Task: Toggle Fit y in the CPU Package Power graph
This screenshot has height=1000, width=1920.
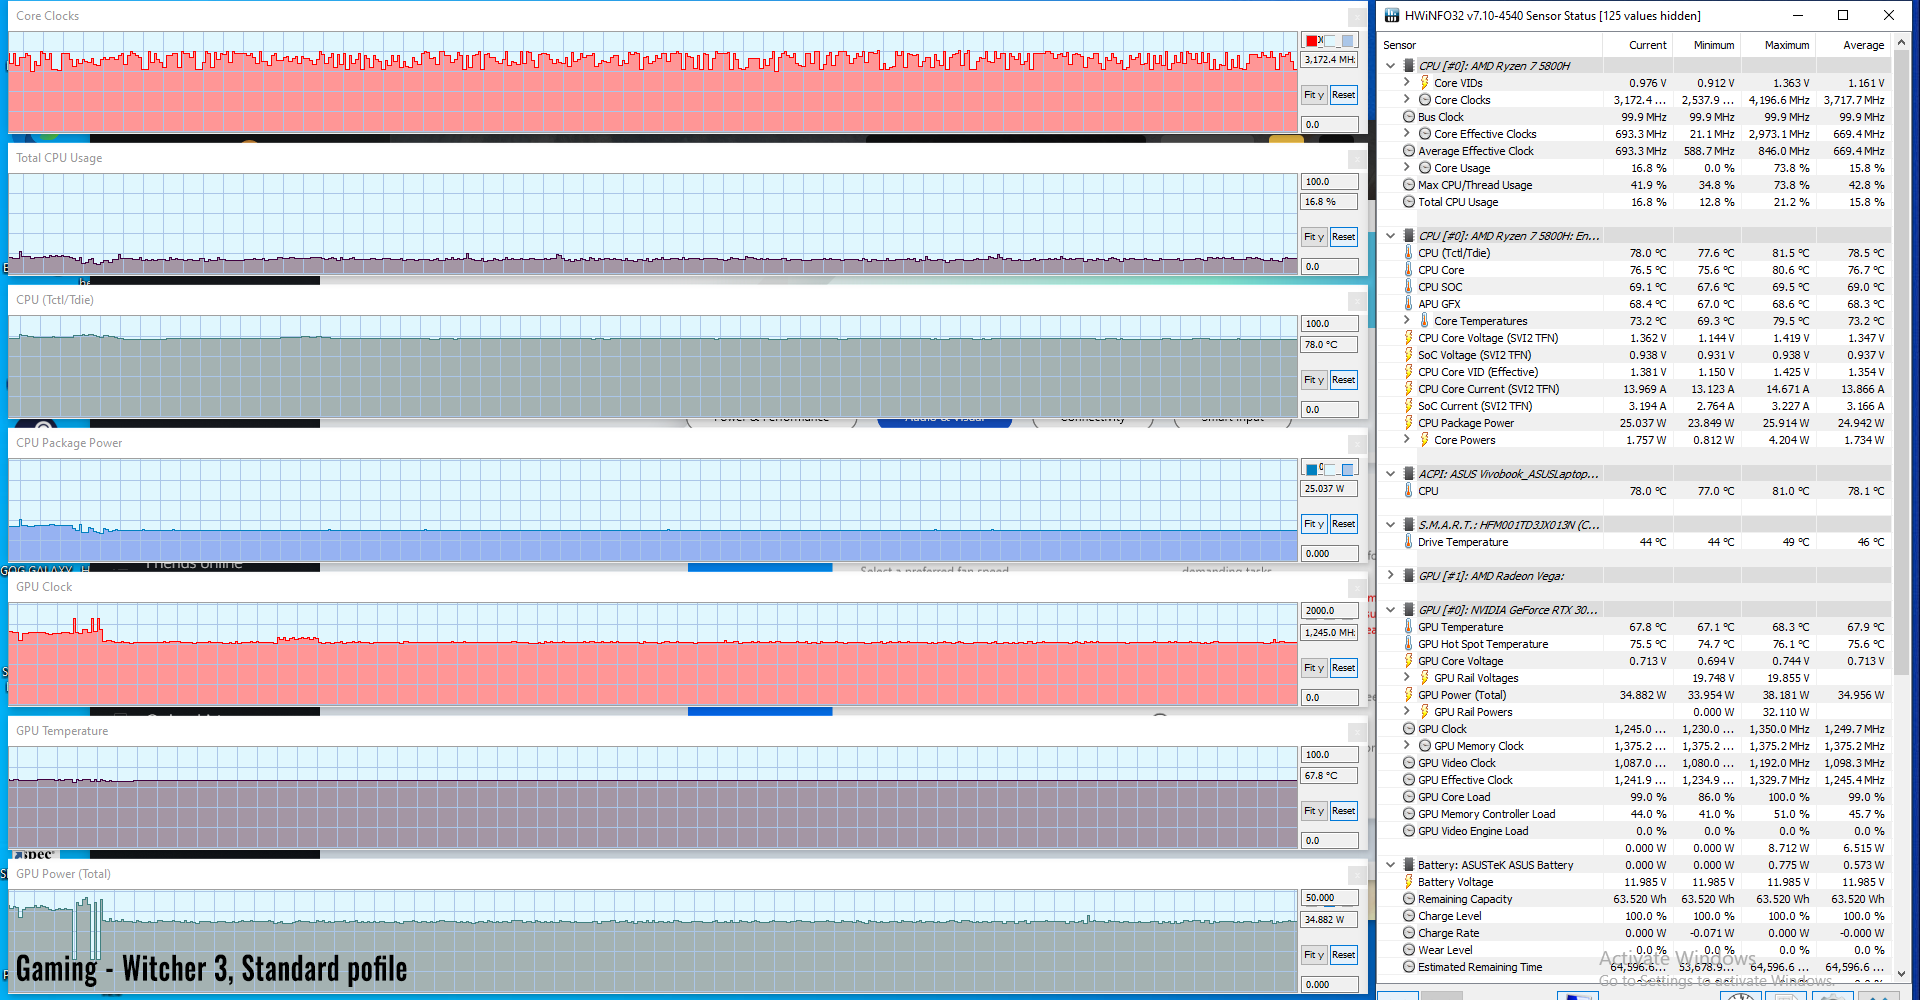Action: 1313,524
